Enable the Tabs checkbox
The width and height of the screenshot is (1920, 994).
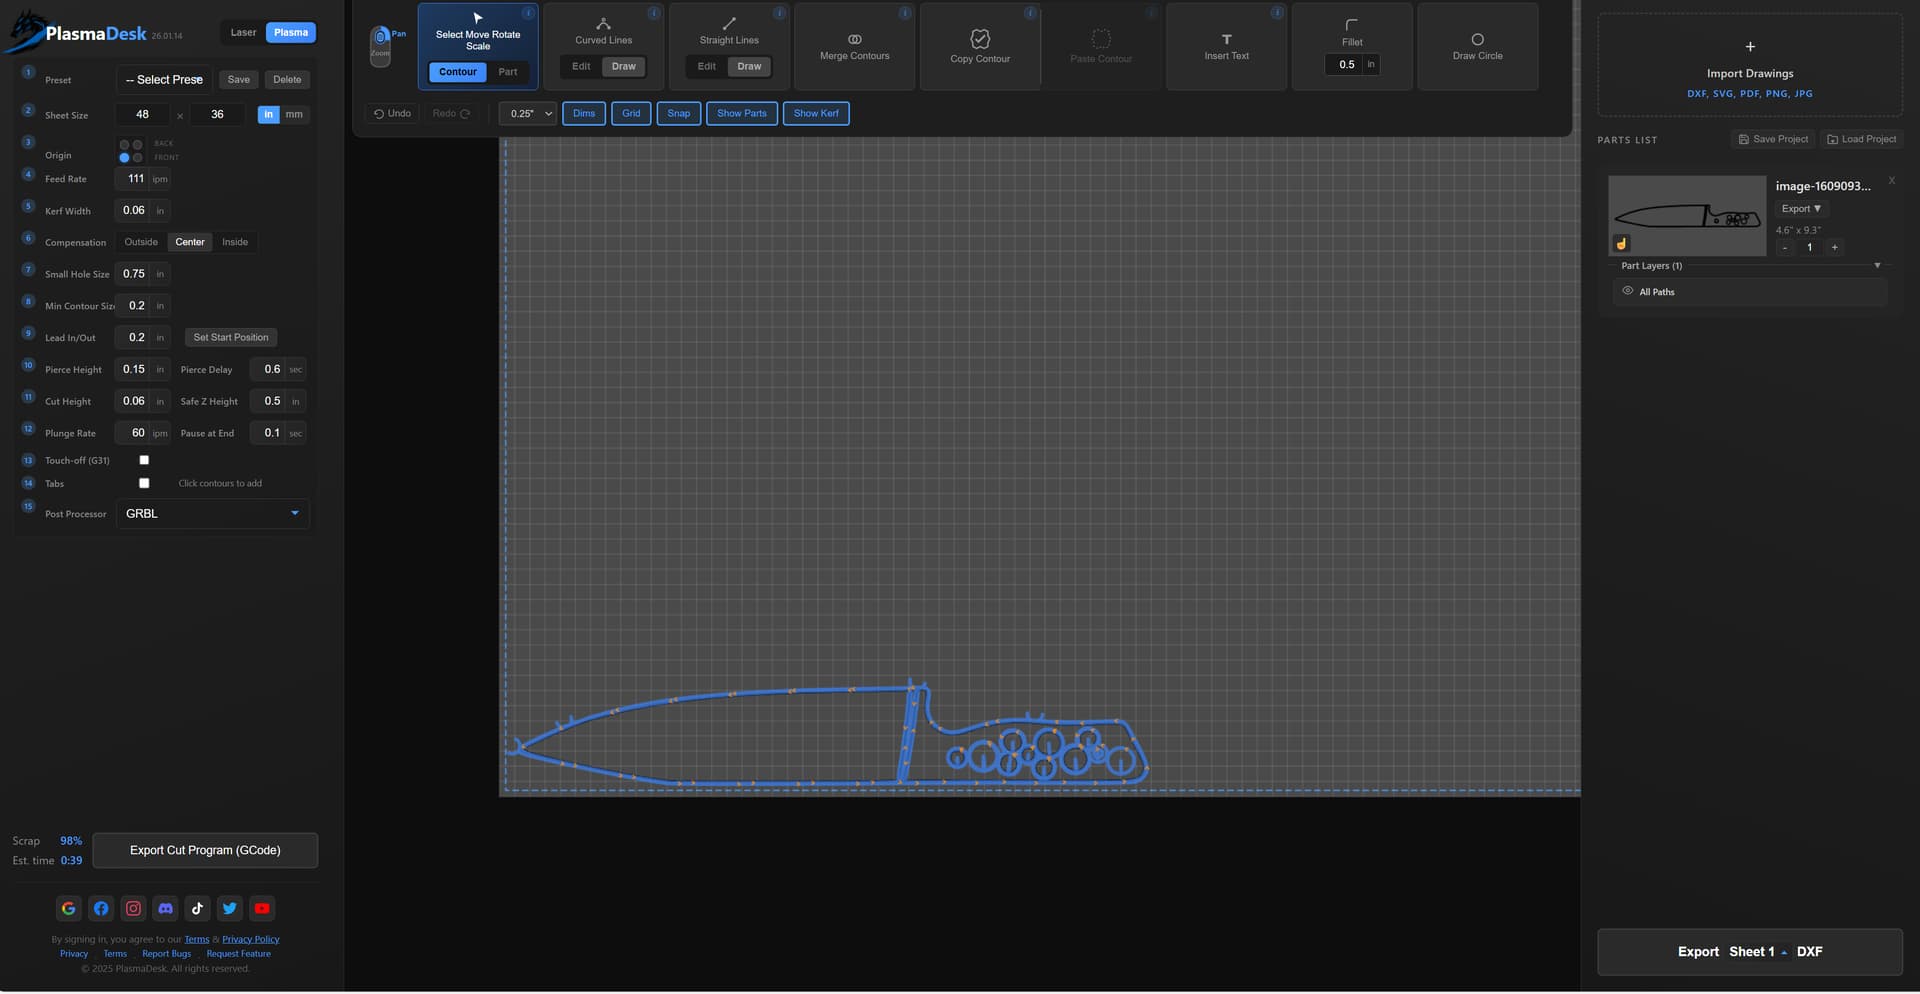coord(144,484)
